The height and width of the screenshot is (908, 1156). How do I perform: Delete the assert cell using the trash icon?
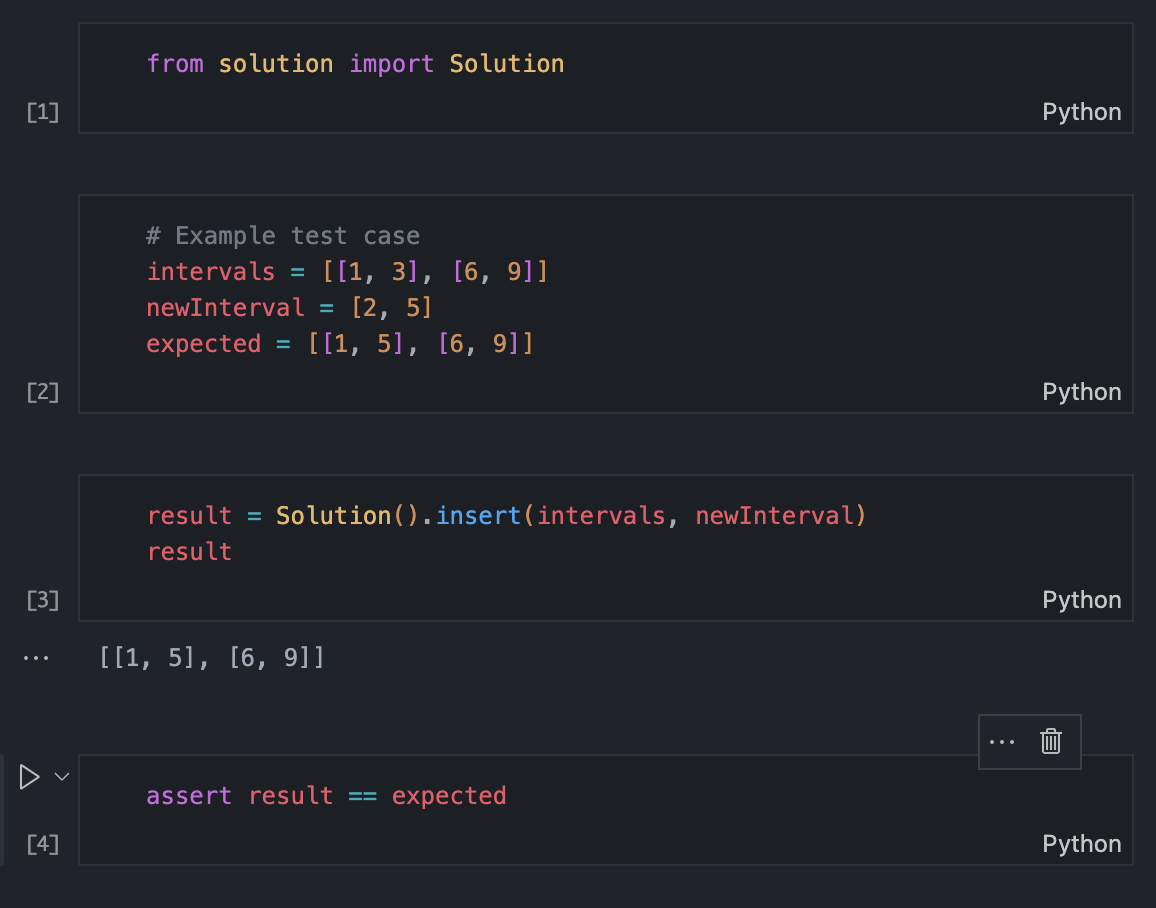coord(1049,741)
